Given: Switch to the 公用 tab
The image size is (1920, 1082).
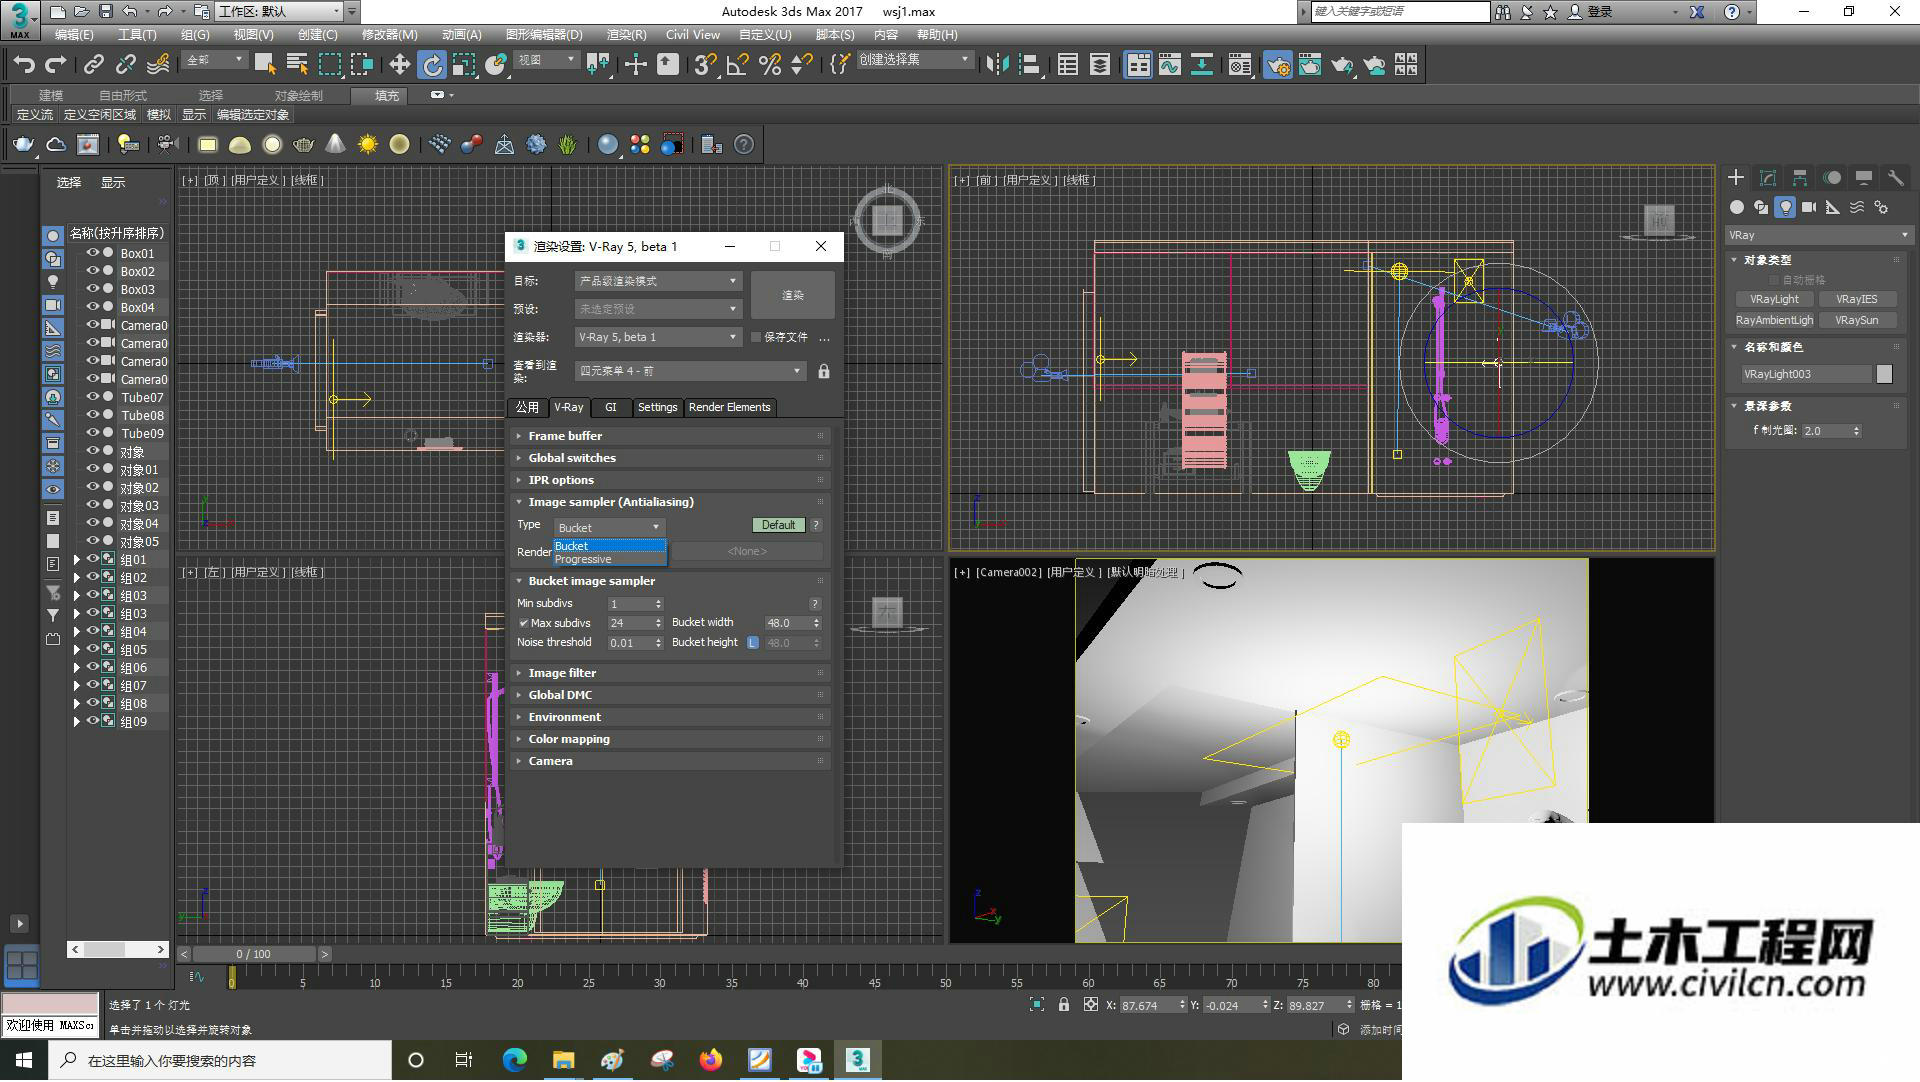Looking at the screenshot, I should 527,407.
